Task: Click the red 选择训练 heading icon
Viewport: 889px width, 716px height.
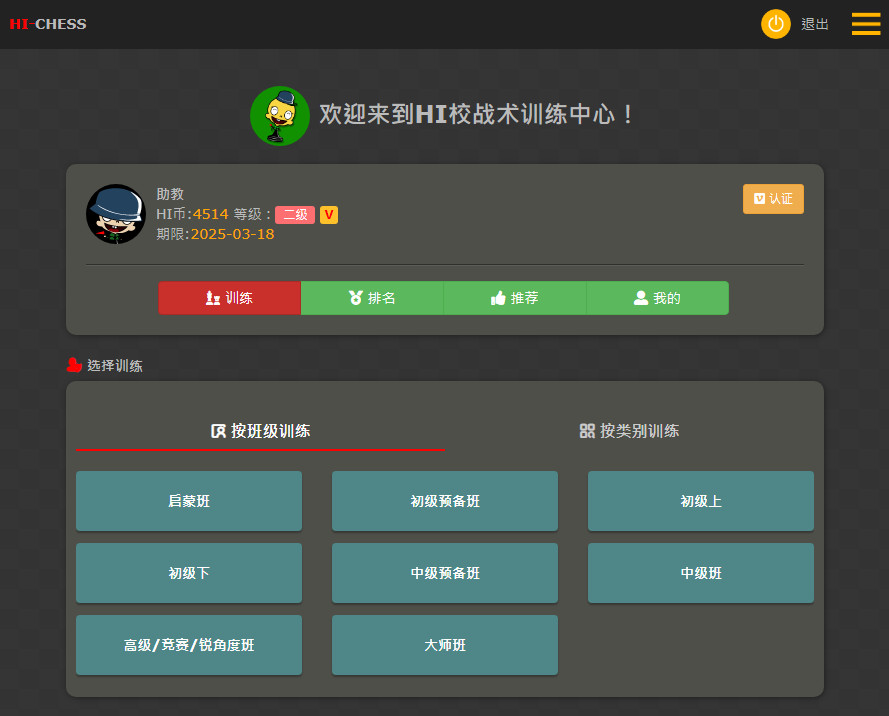Action: coord(74,365)
